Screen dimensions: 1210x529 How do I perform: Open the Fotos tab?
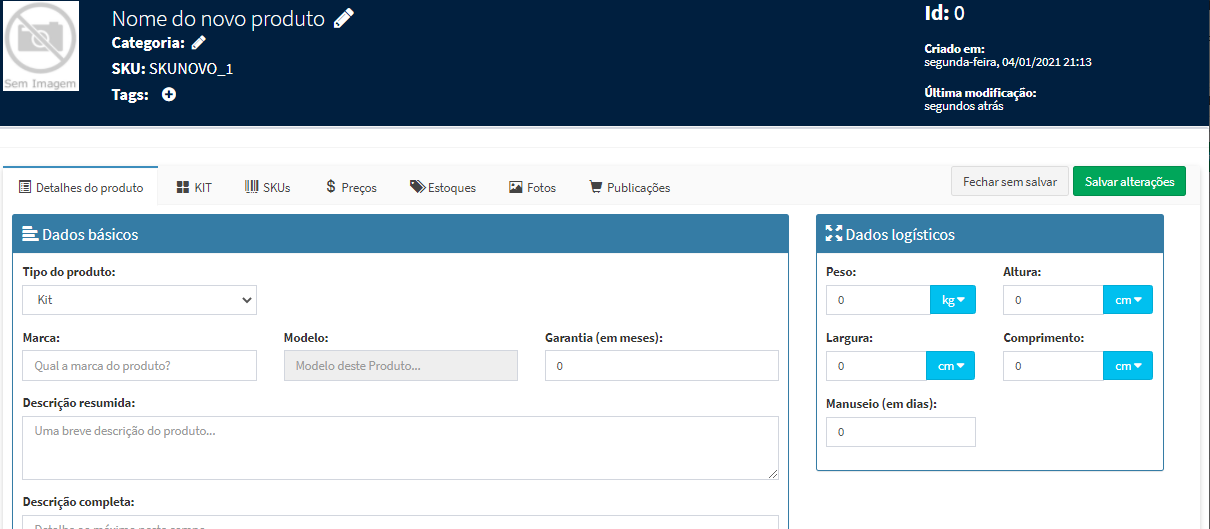coord(532,187)
